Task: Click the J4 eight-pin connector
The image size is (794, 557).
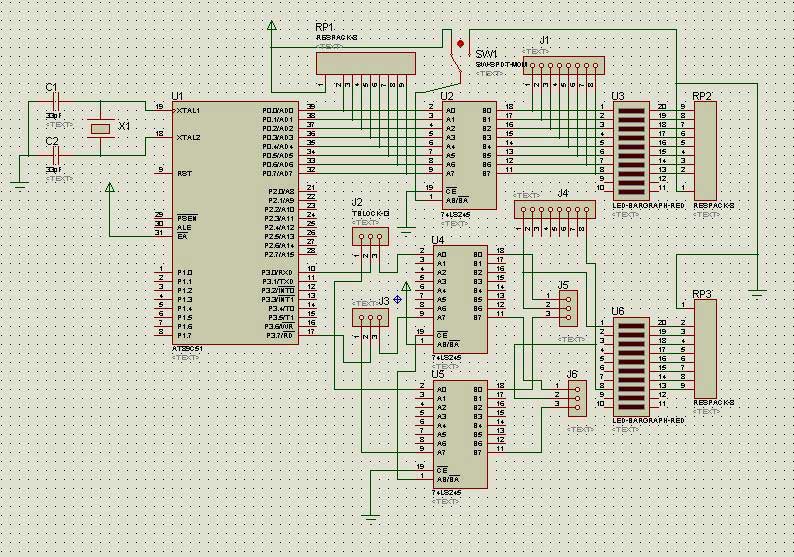Action: click(x=553, y=210)
